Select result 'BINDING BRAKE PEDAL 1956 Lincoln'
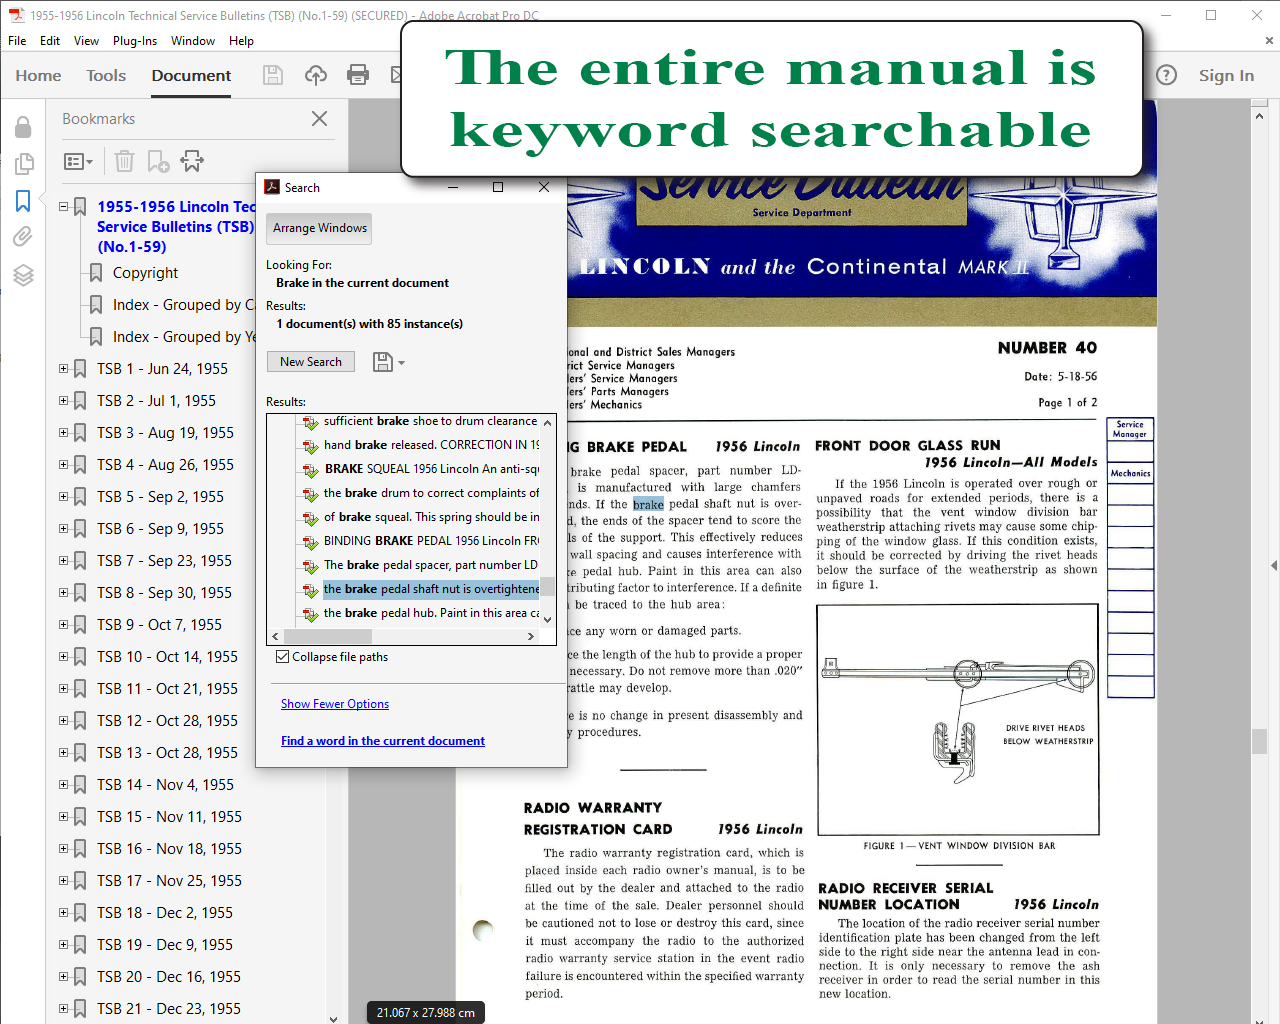Screen dimensions: 1280x1024 tap(431, 541)
